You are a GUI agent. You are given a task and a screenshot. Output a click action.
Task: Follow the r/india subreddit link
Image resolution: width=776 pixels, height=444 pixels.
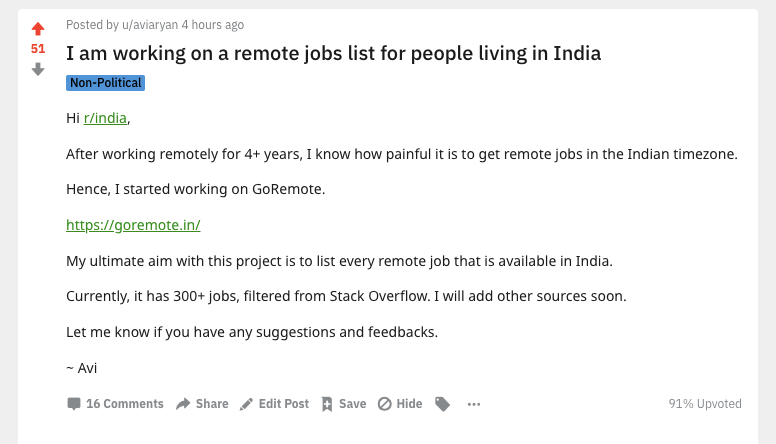[x=105, y=118]
